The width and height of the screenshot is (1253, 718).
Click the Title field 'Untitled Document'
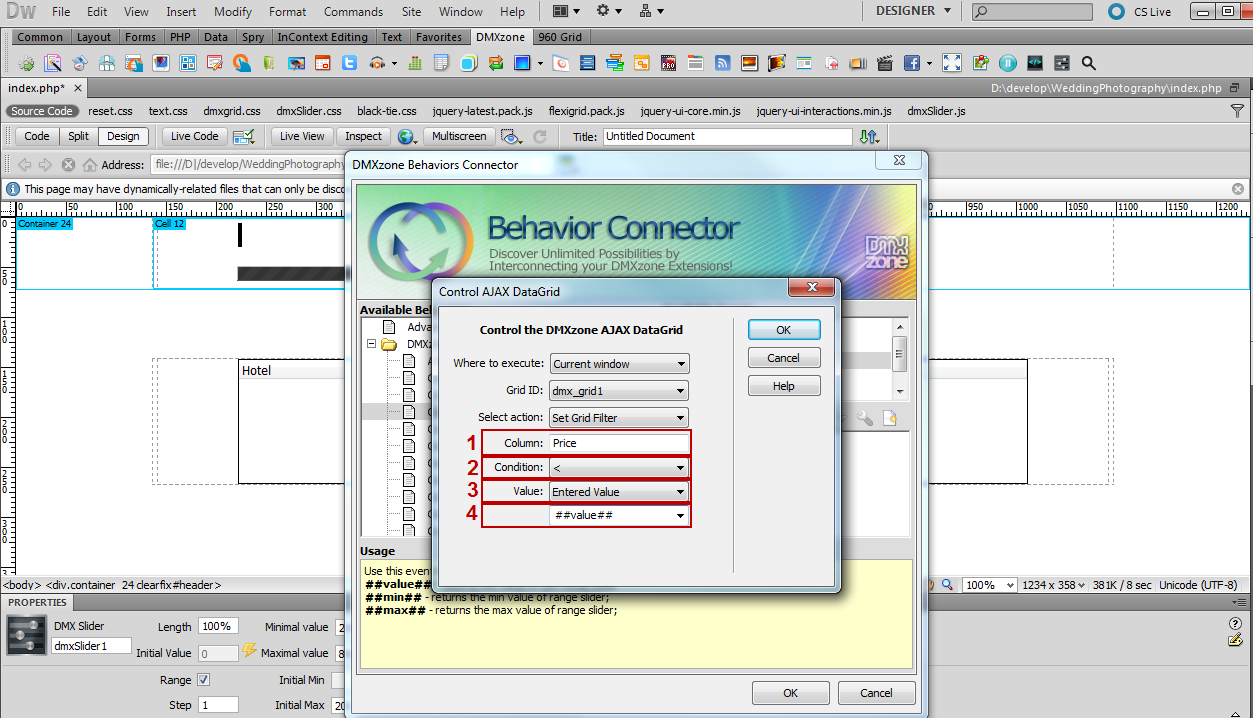[x=727, y=136]
